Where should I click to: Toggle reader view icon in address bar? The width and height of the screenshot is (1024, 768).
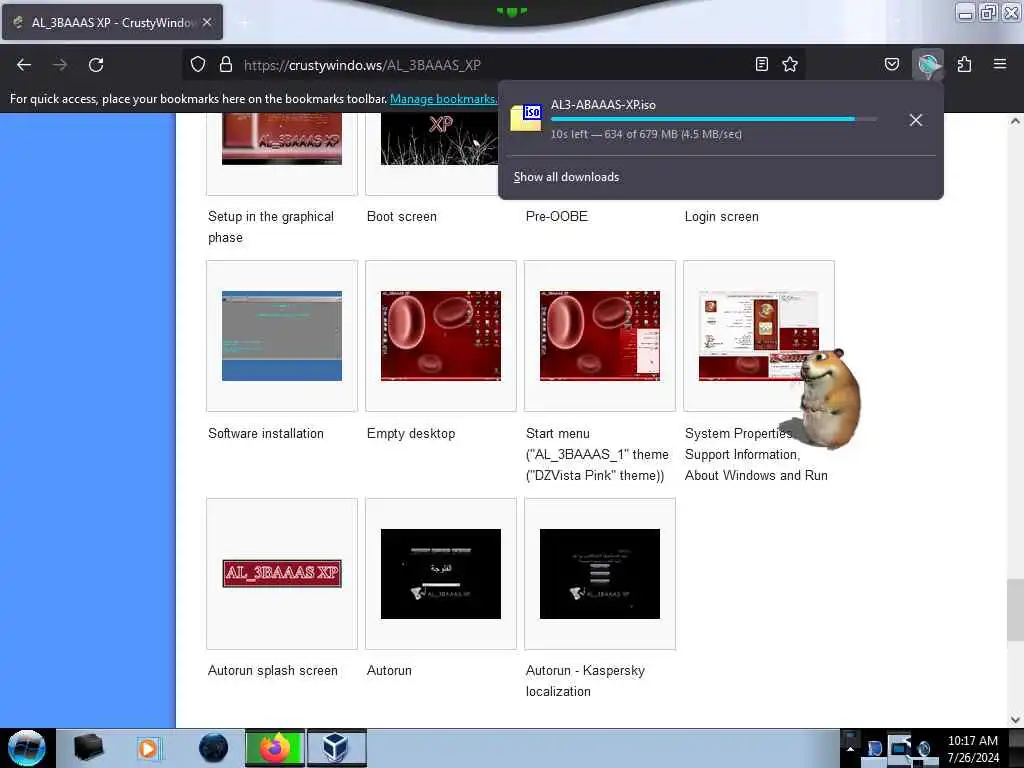[761, 64]
